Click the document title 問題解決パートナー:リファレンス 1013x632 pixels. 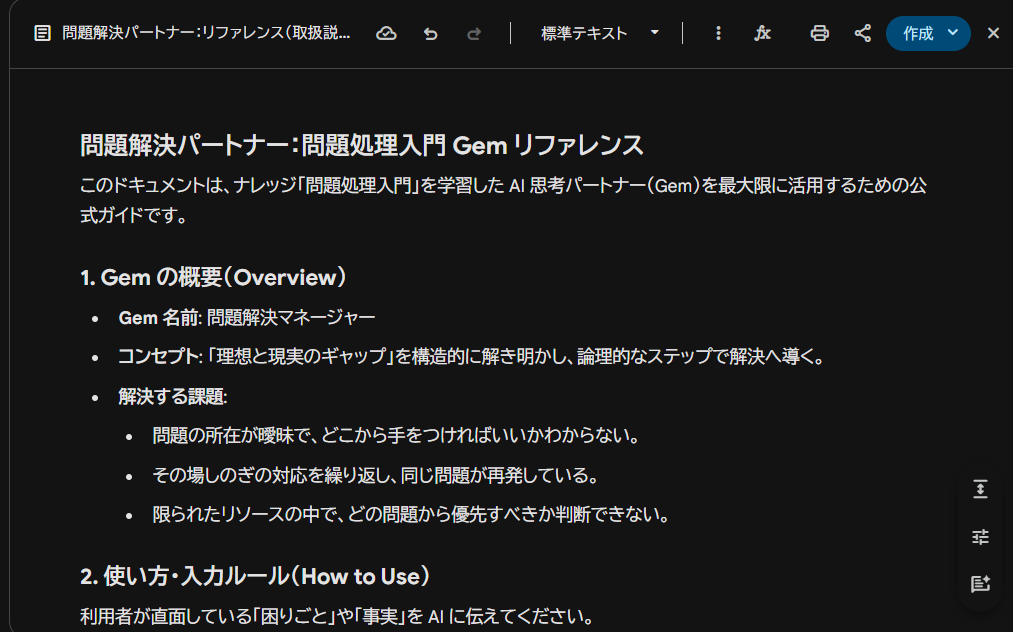[206, 33]
